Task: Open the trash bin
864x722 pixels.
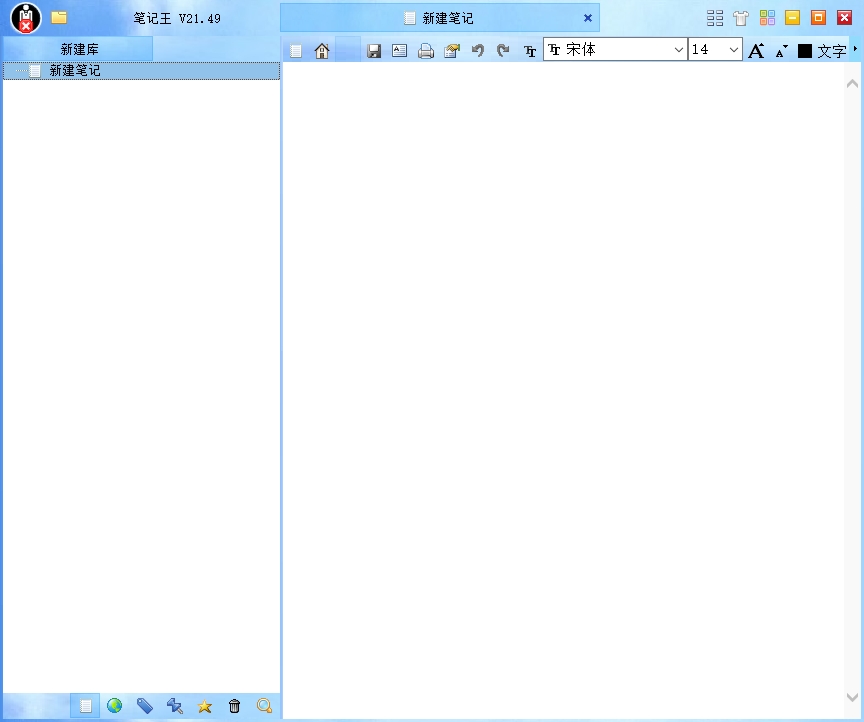Action: pyautogui.click(x=235, y=706)
